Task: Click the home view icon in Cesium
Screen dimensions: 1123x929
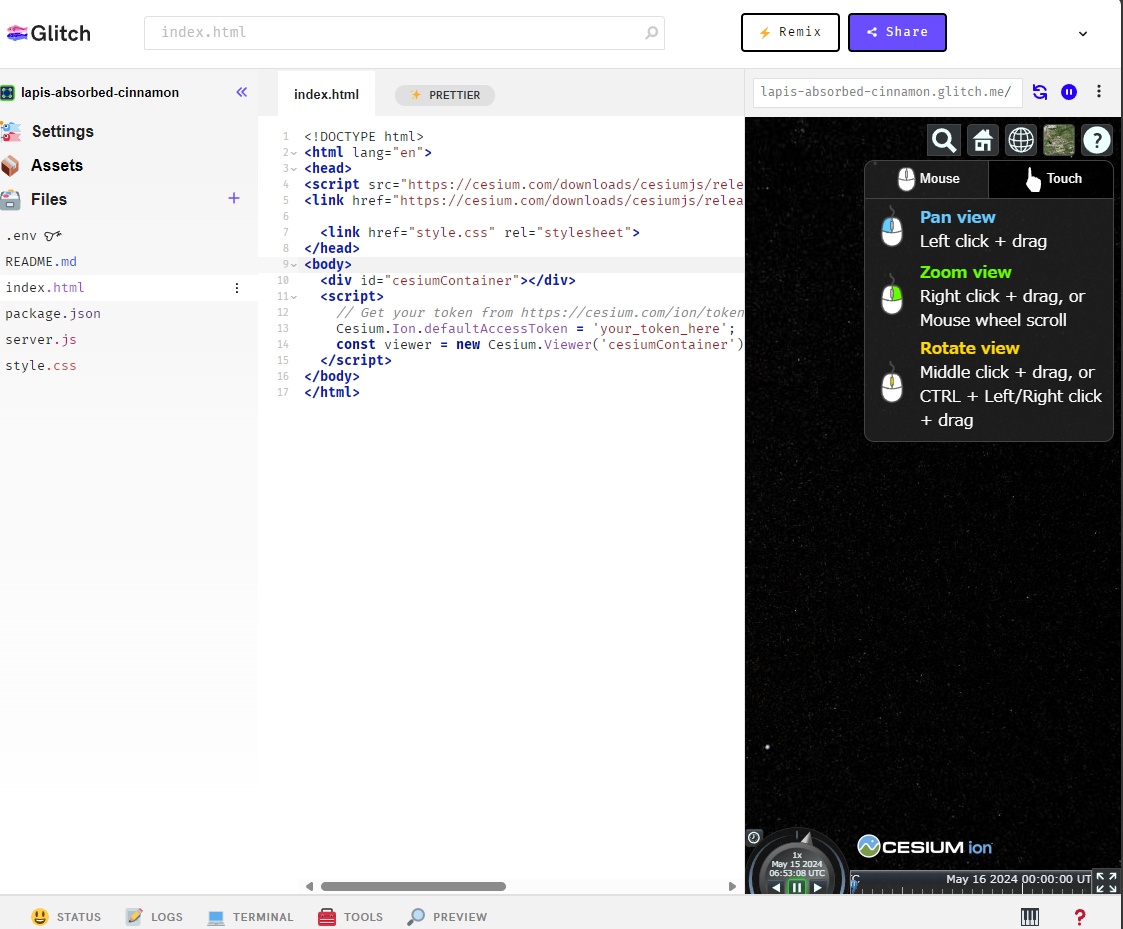Action: 982,140
